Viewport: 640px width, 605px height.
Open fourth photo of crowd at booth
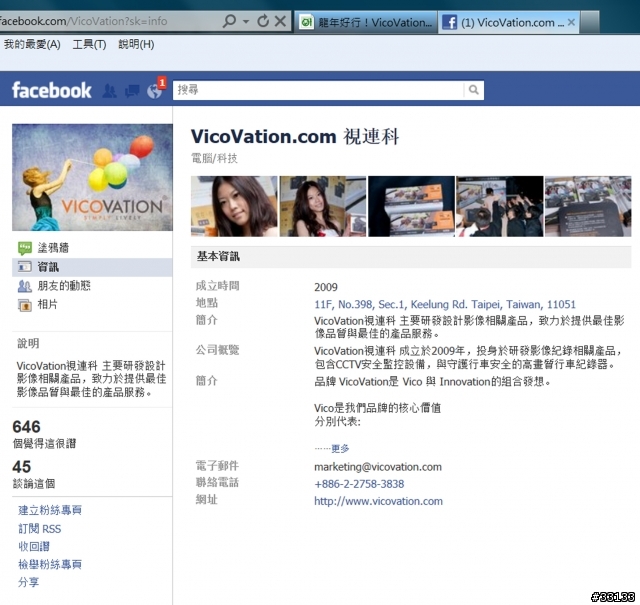(x=500, y=206)
